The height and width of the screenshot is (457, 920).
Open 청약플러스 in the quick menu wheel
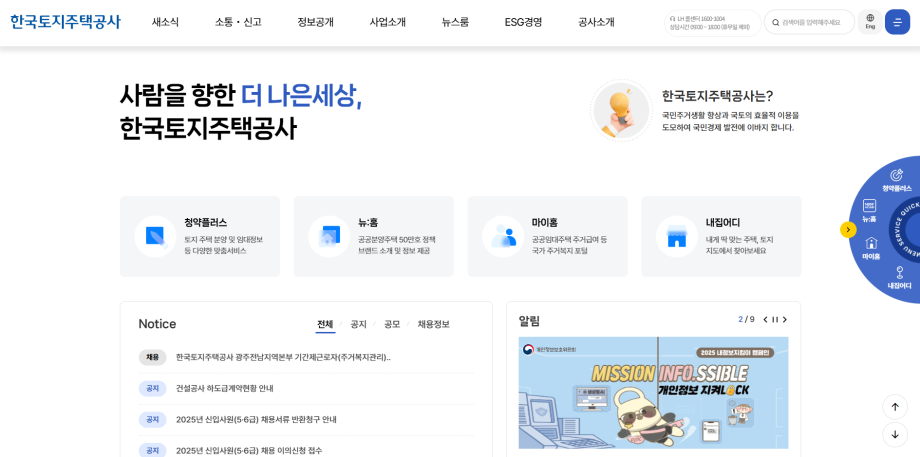click(897, 181)
